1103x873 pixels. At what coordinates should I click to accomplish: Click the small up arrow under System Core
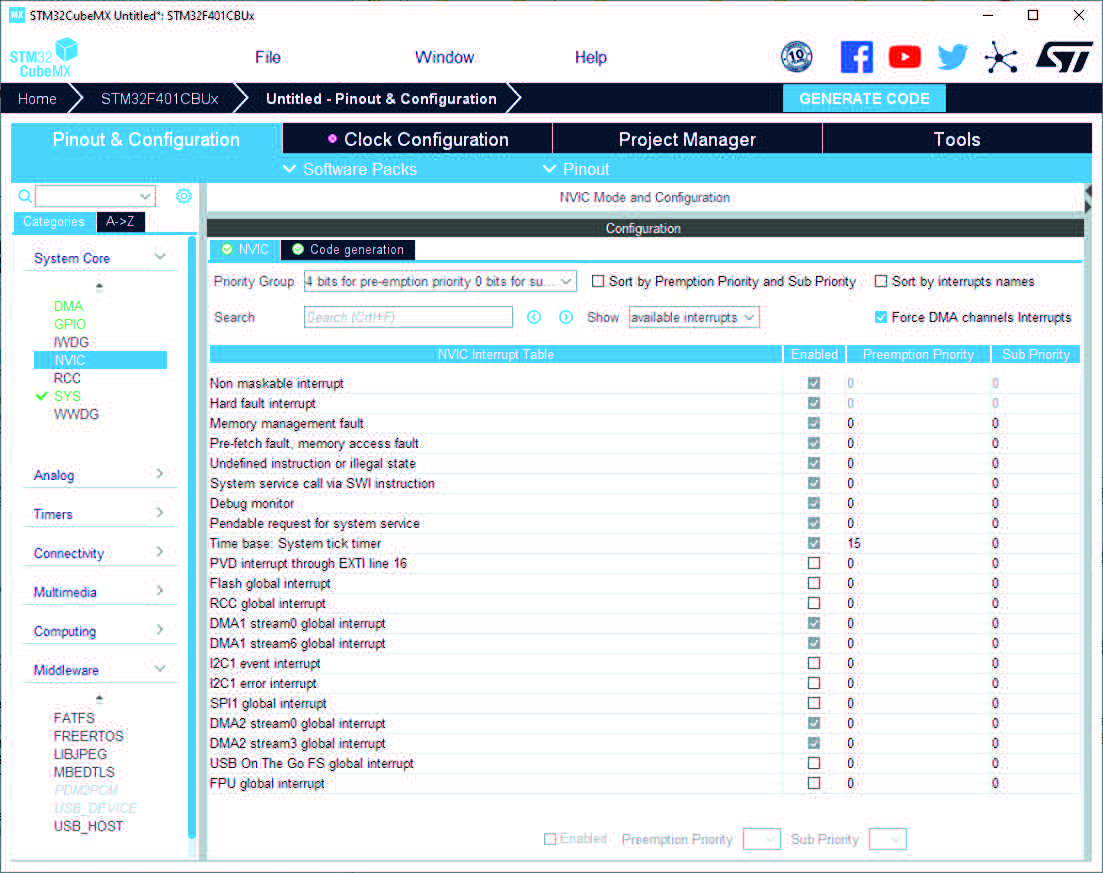point(99,286)
